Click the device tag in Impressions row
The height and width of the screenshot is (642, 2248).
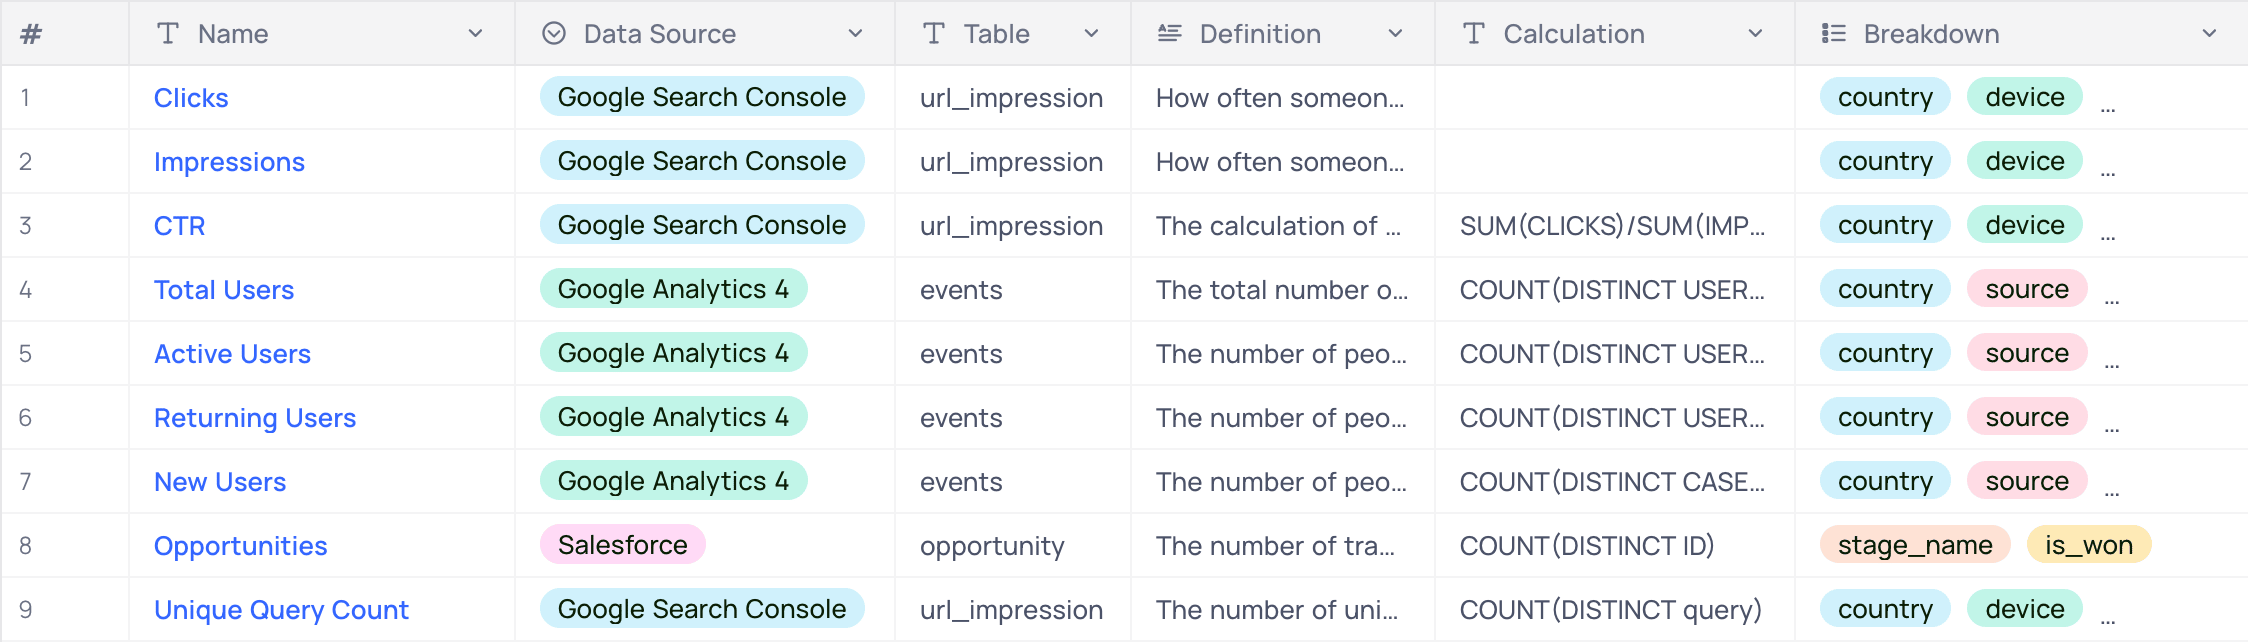pos(2025,161)
